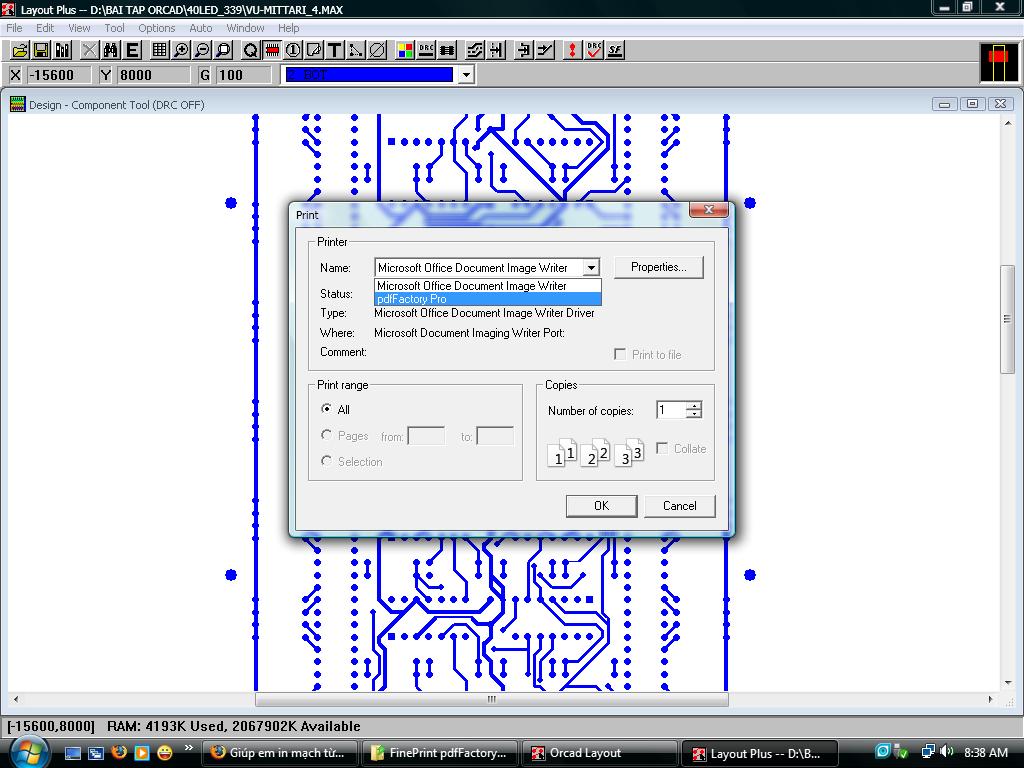The image size is (1024, 768).
Task: Open the BOT layer dropdown arrow
Action: tap(466, 75)
